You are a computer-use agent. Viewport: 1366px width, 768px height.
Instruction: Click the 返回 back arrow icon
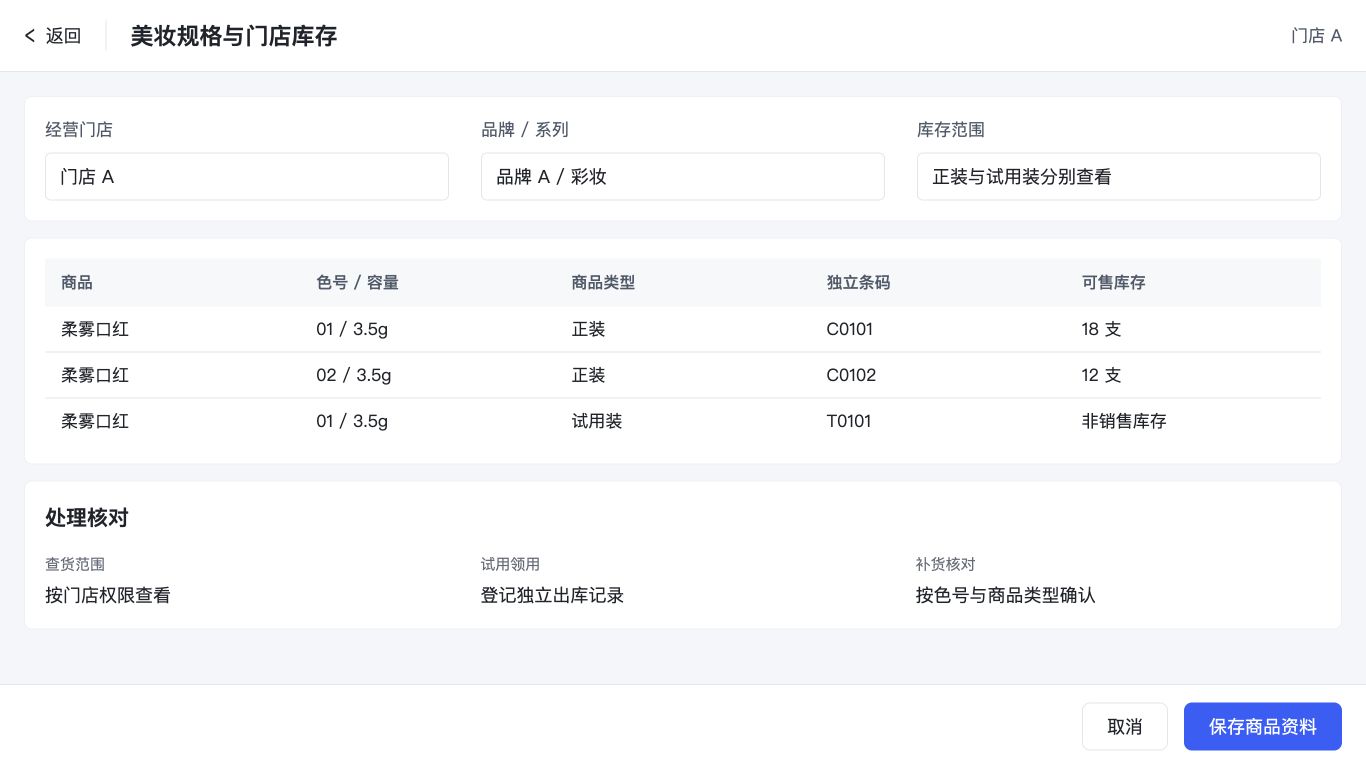point(30,36)
